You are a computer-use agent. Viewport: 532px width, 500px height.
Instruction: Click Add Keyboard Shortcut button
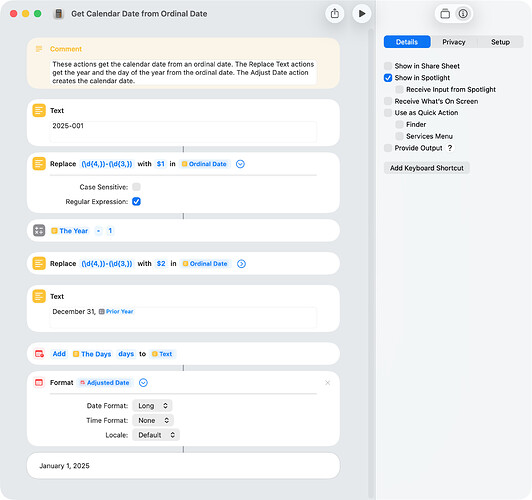[x=426, y=168]
